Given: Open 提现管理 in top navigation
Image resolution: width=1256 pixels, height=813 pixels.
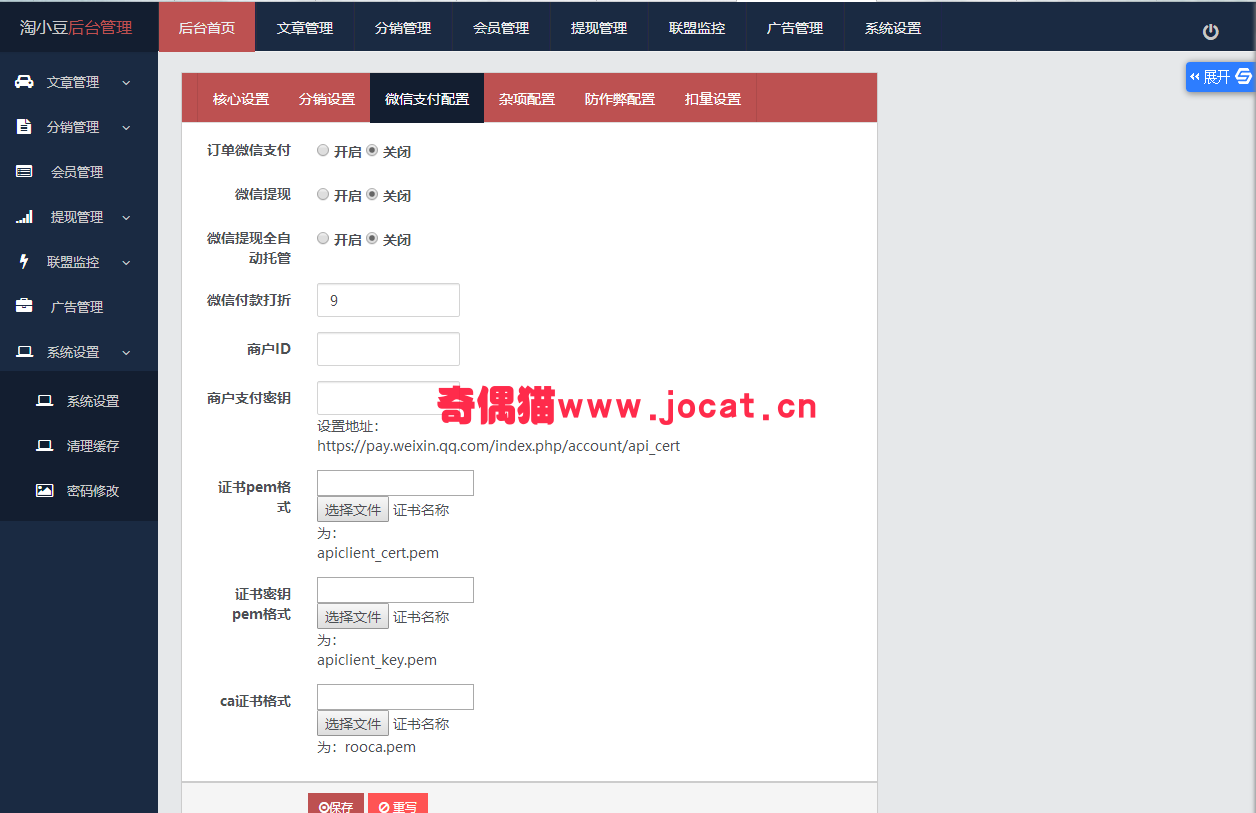Looking at the screenshot, I should coord(599,27).
